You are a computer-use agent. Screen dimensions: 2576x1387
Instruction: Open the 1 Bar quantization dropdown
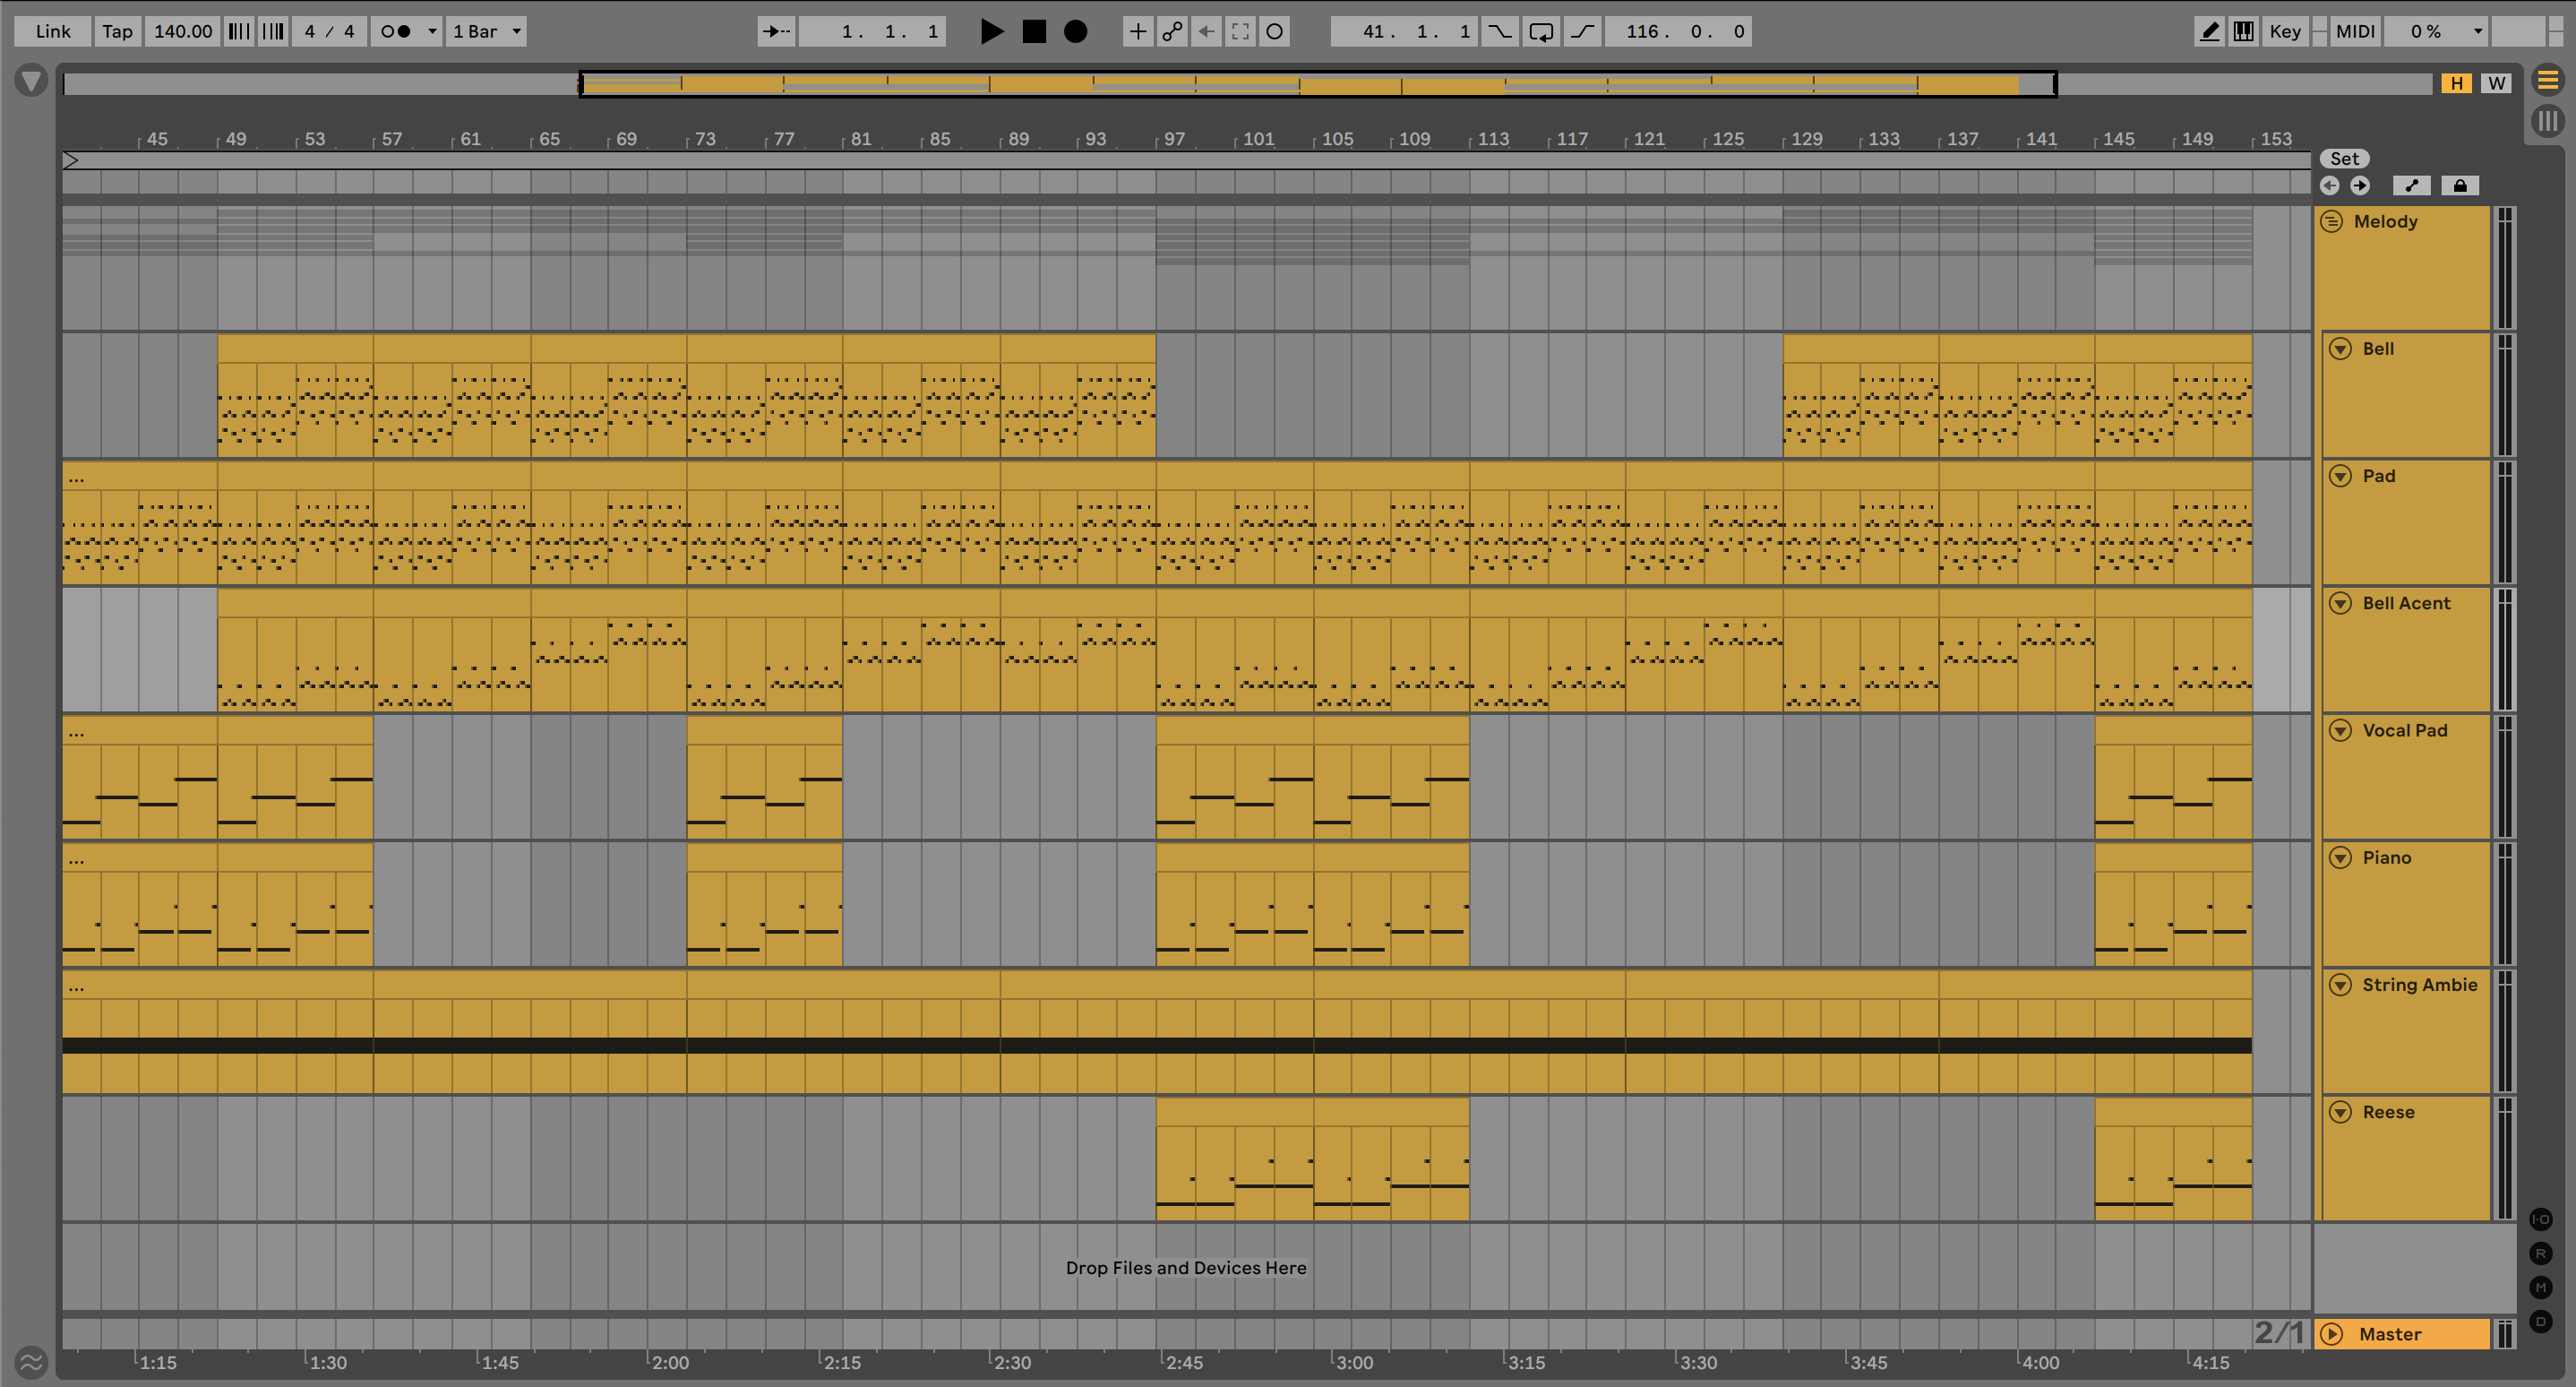[x=487, y=31]
